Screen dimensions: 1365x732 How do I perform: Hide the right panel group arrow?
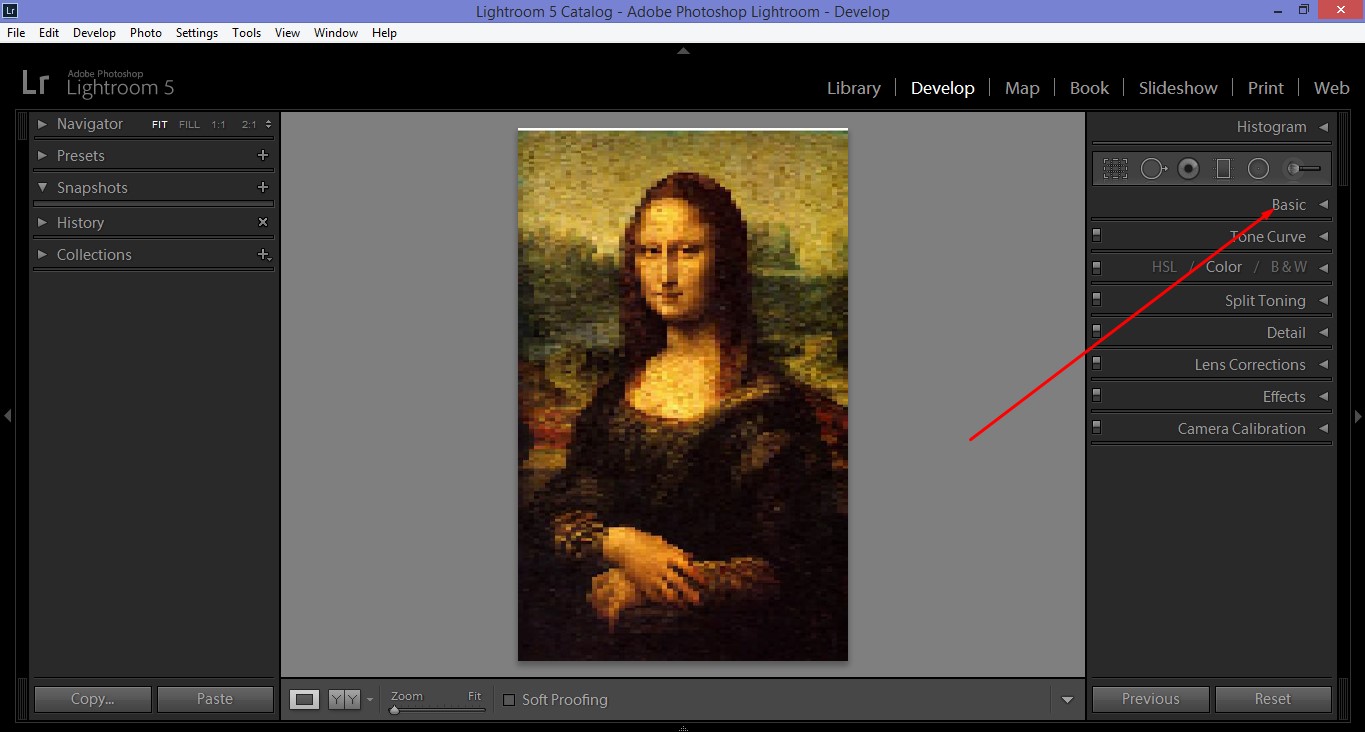click(x=1358, y=415)
